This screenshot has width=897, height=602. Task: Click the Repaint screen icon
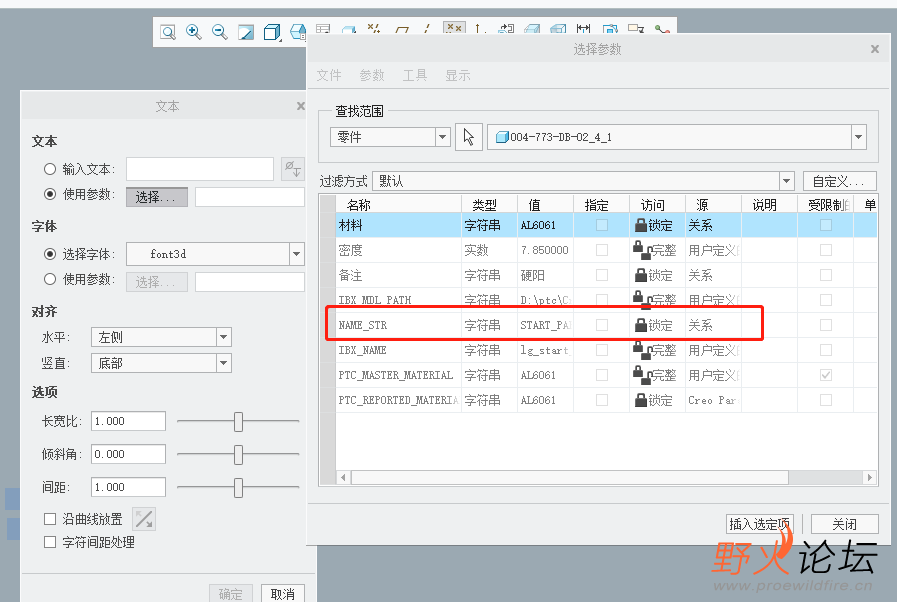pos(246,32)
